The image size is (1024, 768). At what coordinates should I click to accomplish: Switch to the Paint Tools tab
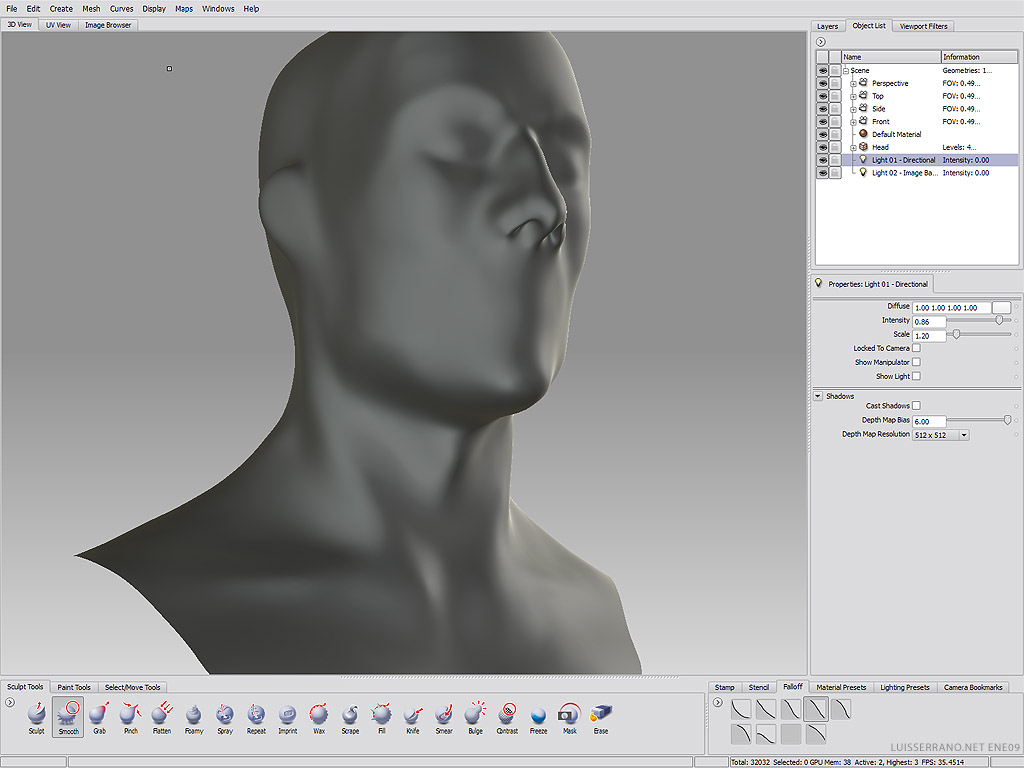[74, 687]
